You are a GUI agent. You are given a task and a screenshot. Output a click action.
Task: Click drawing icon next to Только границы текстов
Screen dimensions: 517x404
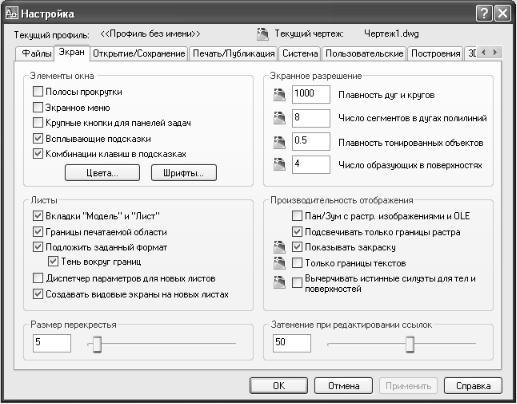point(279,263)
